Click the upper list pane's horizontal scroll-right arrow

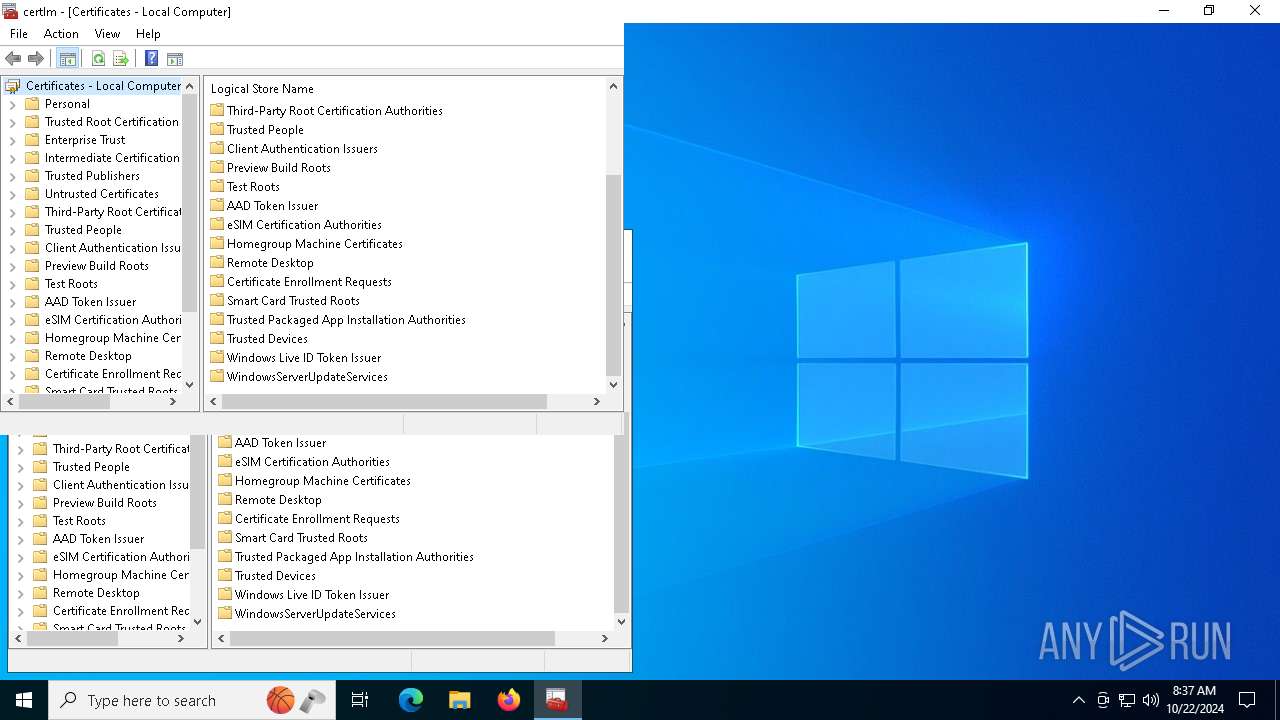tap(597, 402)
